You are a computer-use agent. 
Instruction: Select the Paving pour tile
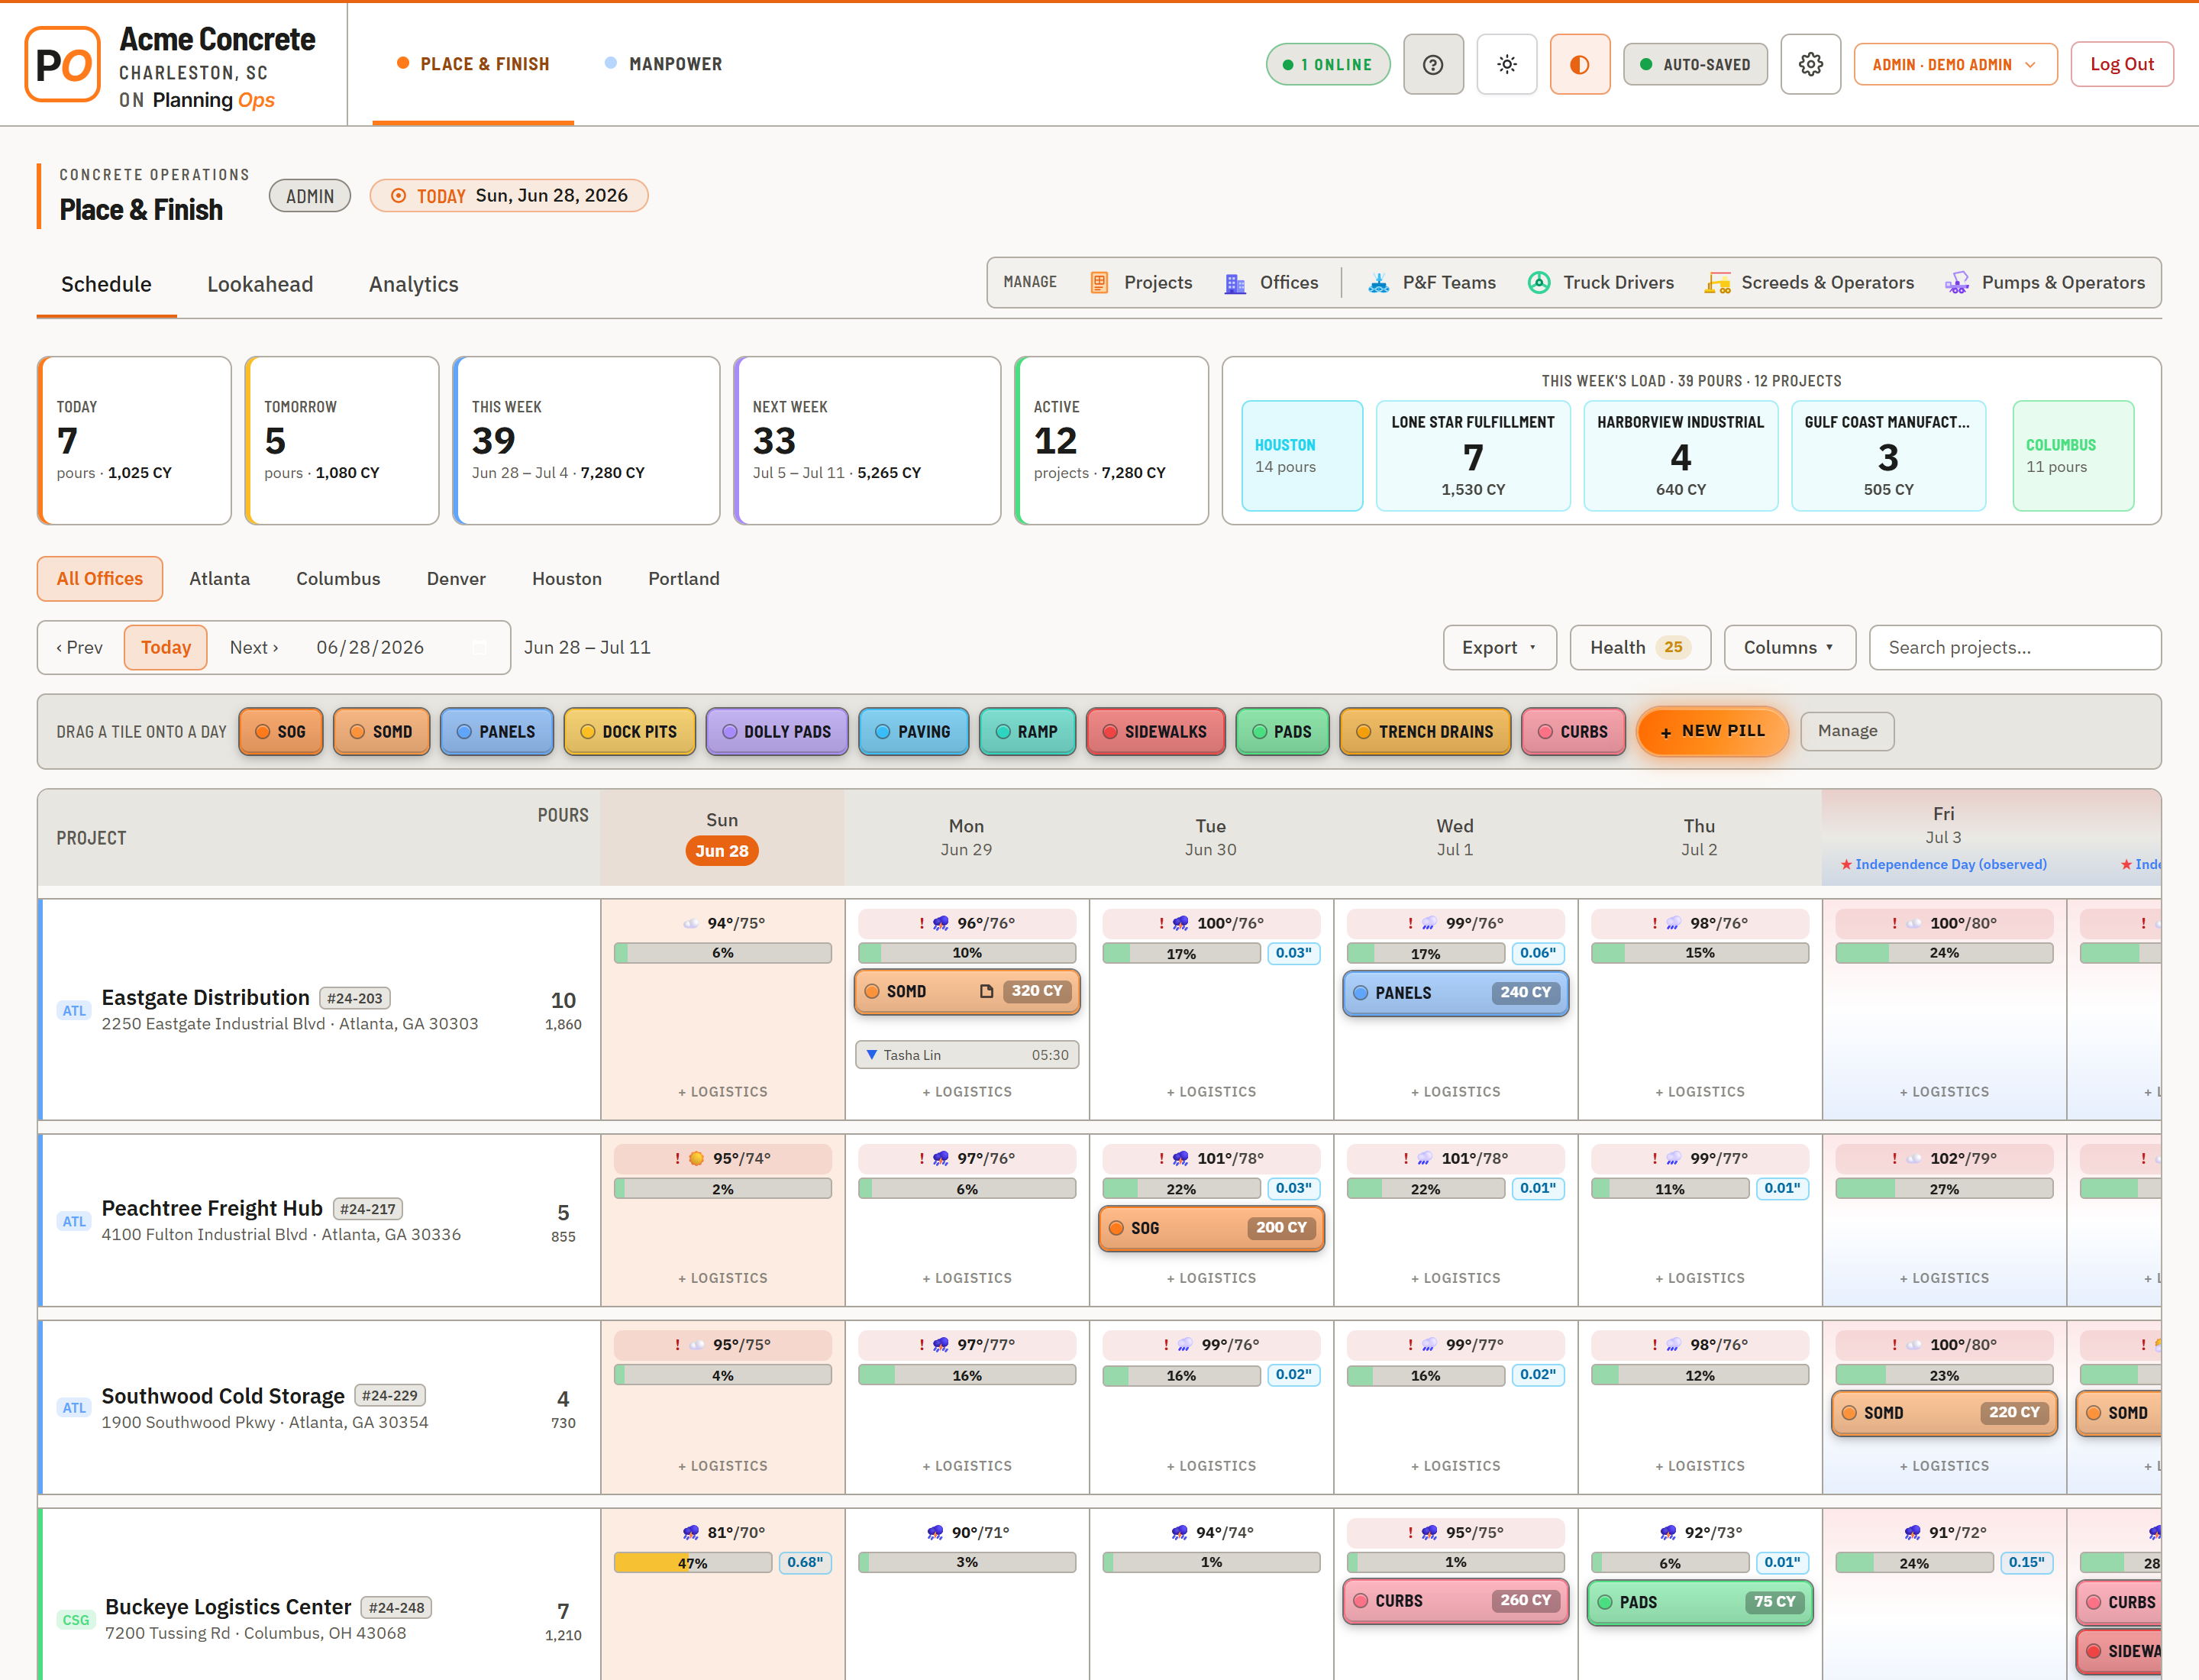click(913, 732)
